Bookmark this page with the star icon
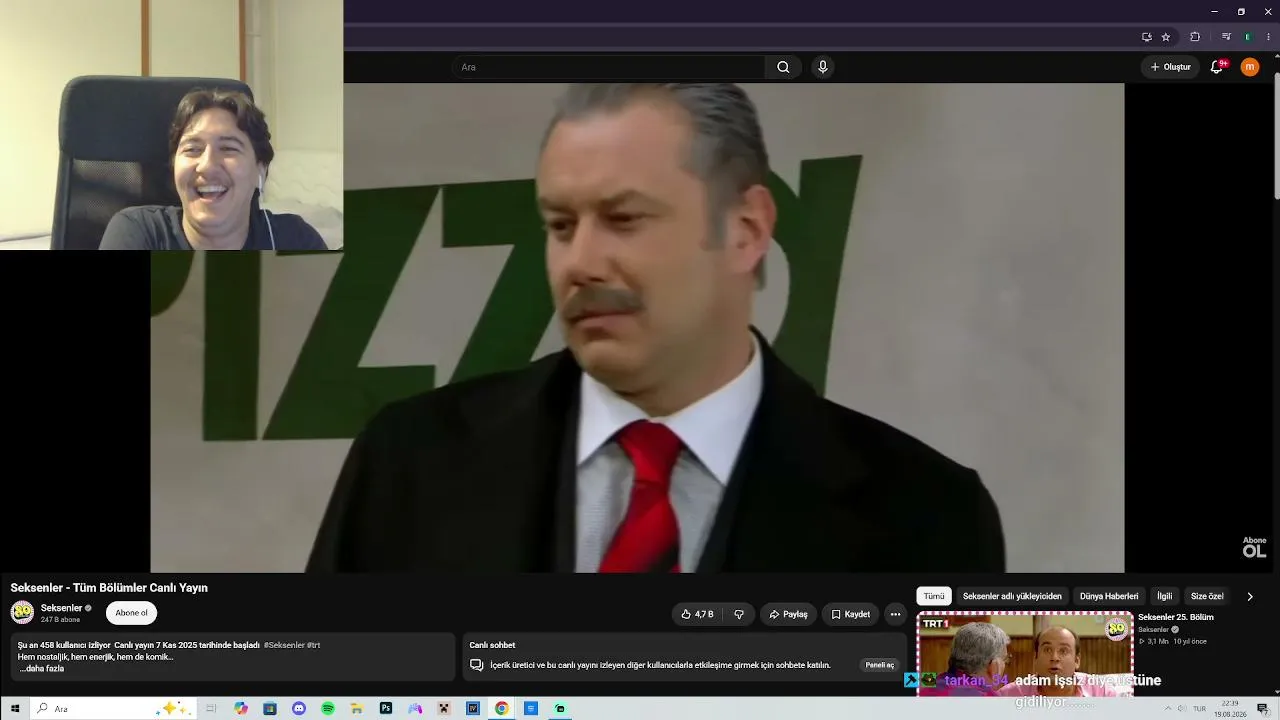 coord(1166,37)
